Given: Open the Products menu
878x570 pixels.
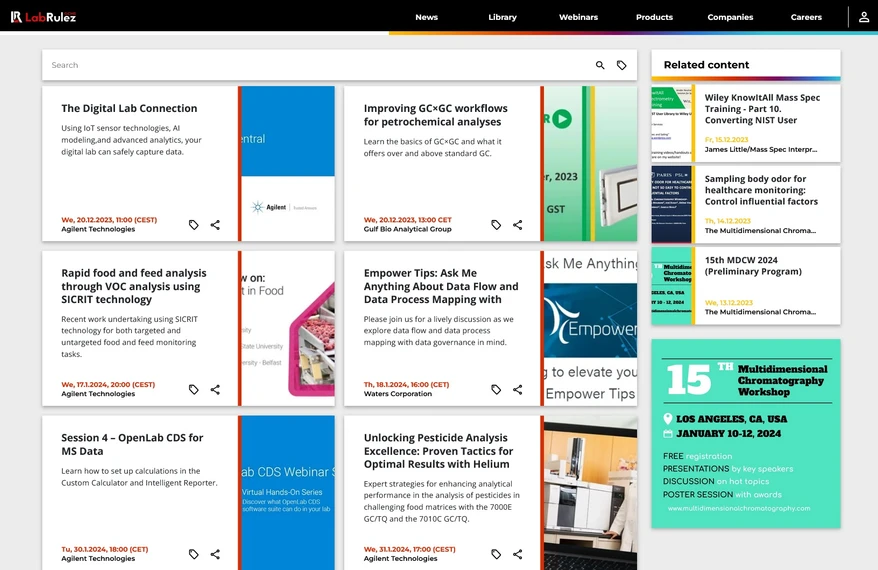Looking at the screenshot, I should 654,17.
